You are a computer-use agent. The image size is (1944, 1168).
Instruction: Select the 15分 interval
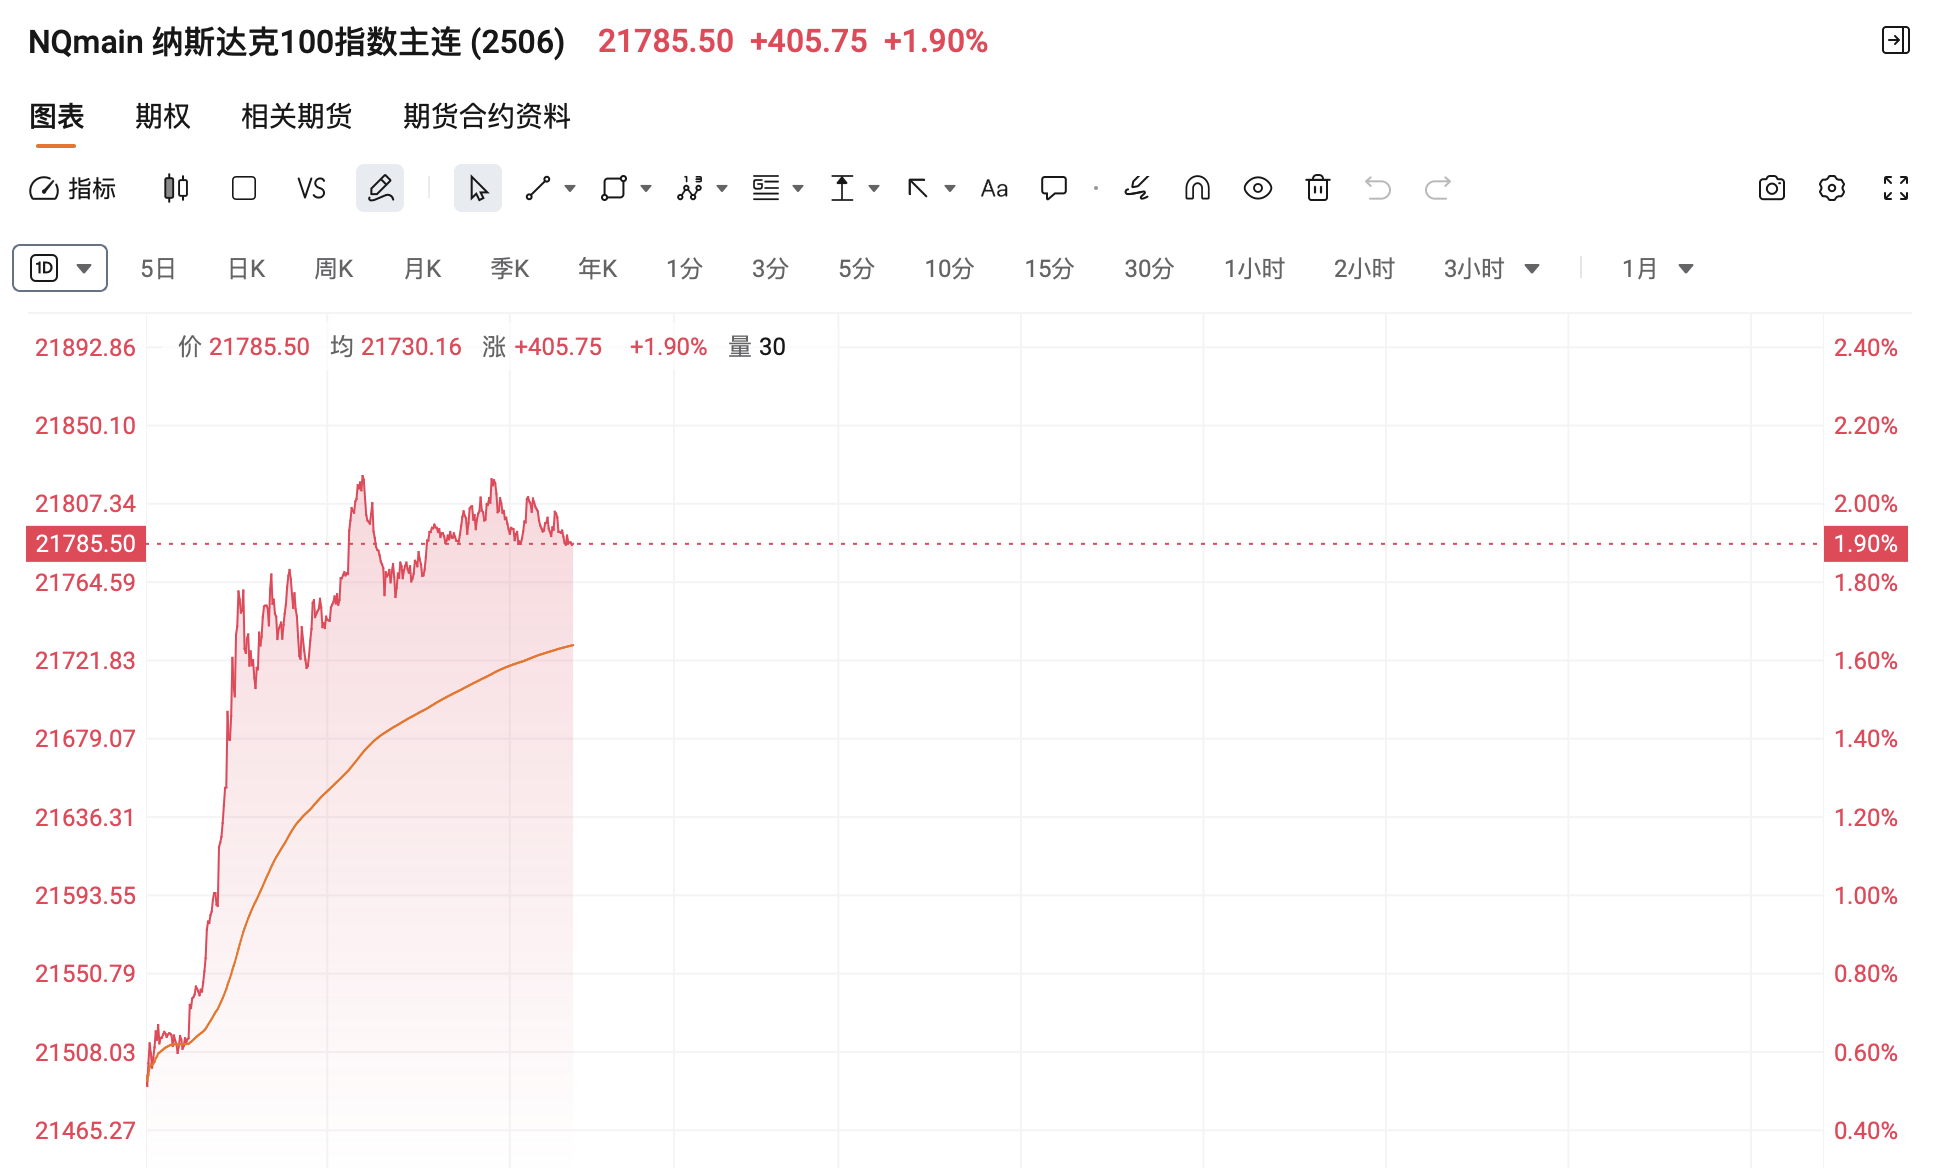[1049, 268]
